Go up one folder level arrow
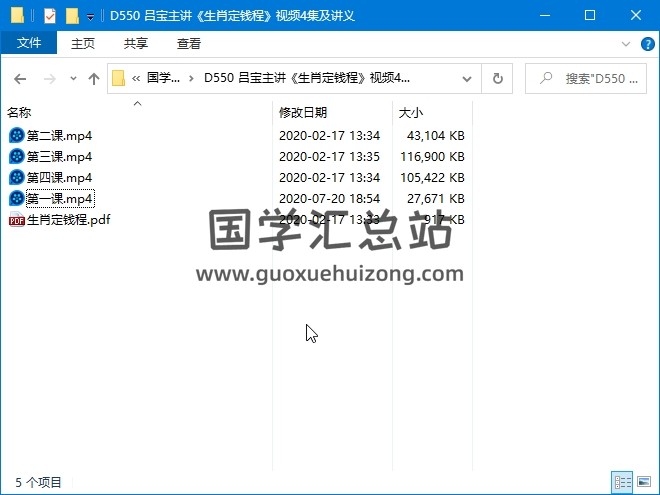 93,79
